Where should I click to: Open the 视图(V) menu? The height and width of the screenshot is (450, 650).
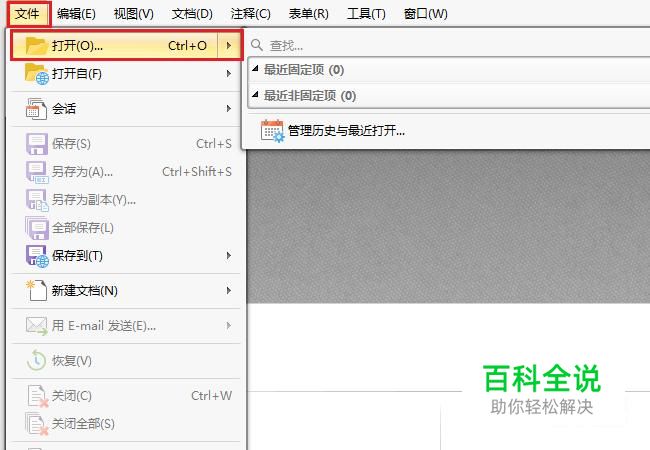[133, 14]
